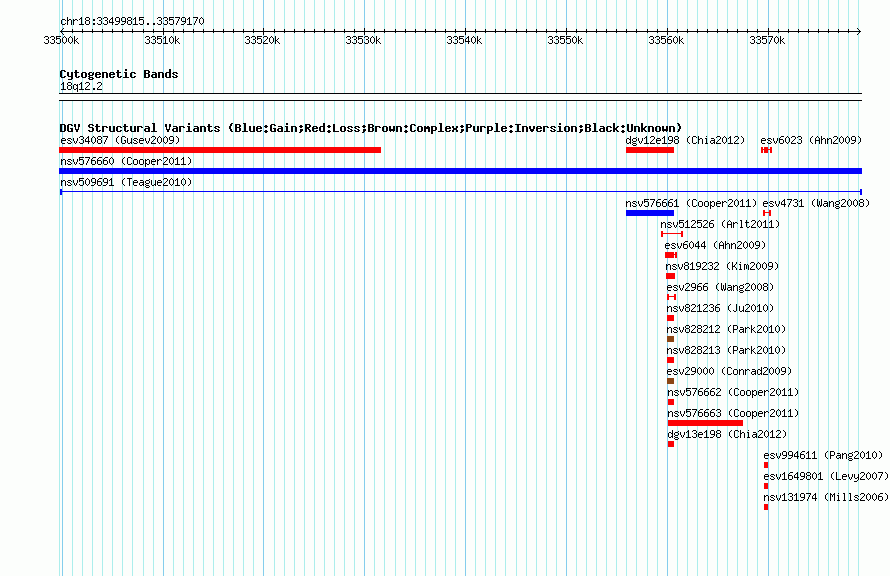The height and width of the screenshot is (576, 890).
Task: Open the esv1649801 (Levy2007) label
Action: click(x=826, y=476)
